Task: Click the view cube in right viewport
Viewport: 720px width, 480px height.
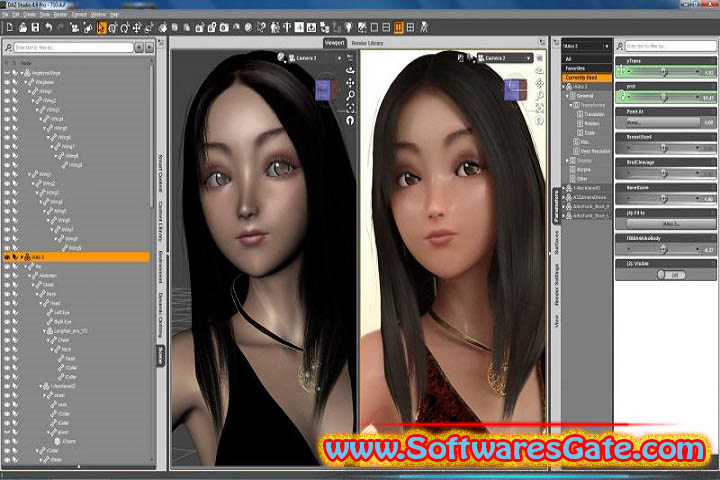Action: (516, 90)
